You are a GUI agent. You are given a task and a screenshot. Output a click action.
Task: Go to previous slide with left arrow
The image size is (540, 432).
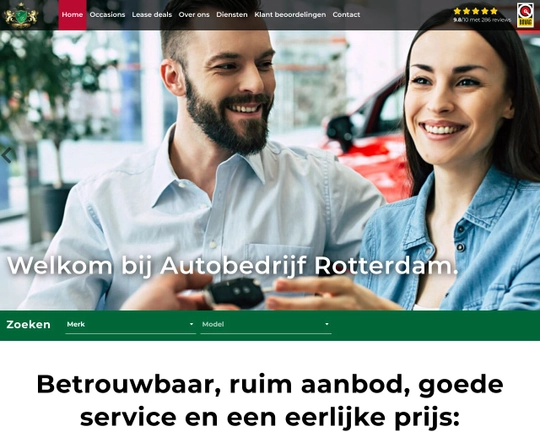(7, 155)
